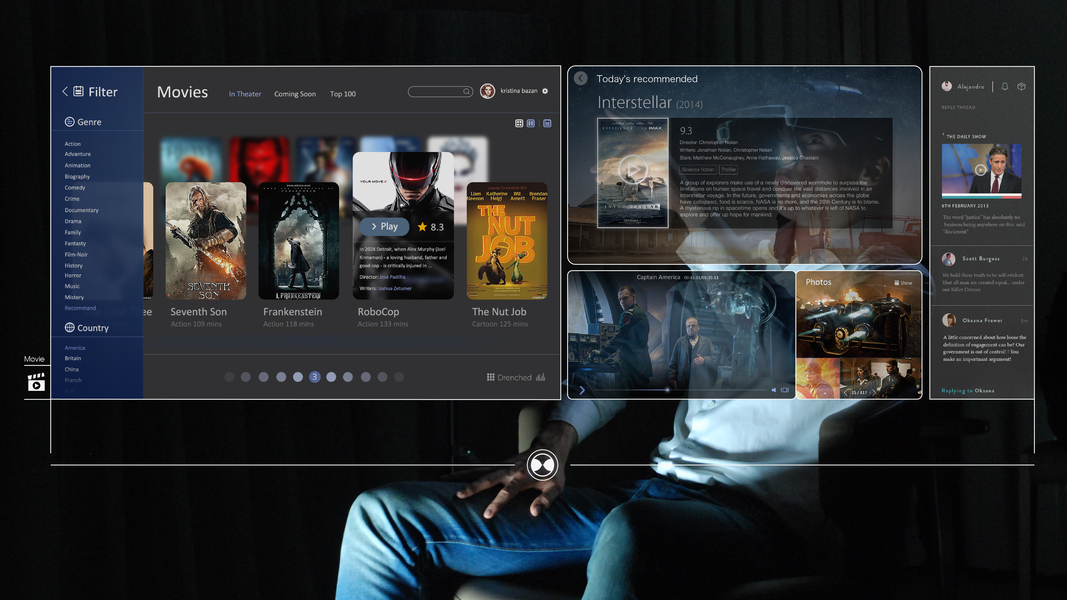The width and height of the screenshot is (1067, 600).
Task: Click the previous arrow in Photos counter
Action: pos(847,393)
